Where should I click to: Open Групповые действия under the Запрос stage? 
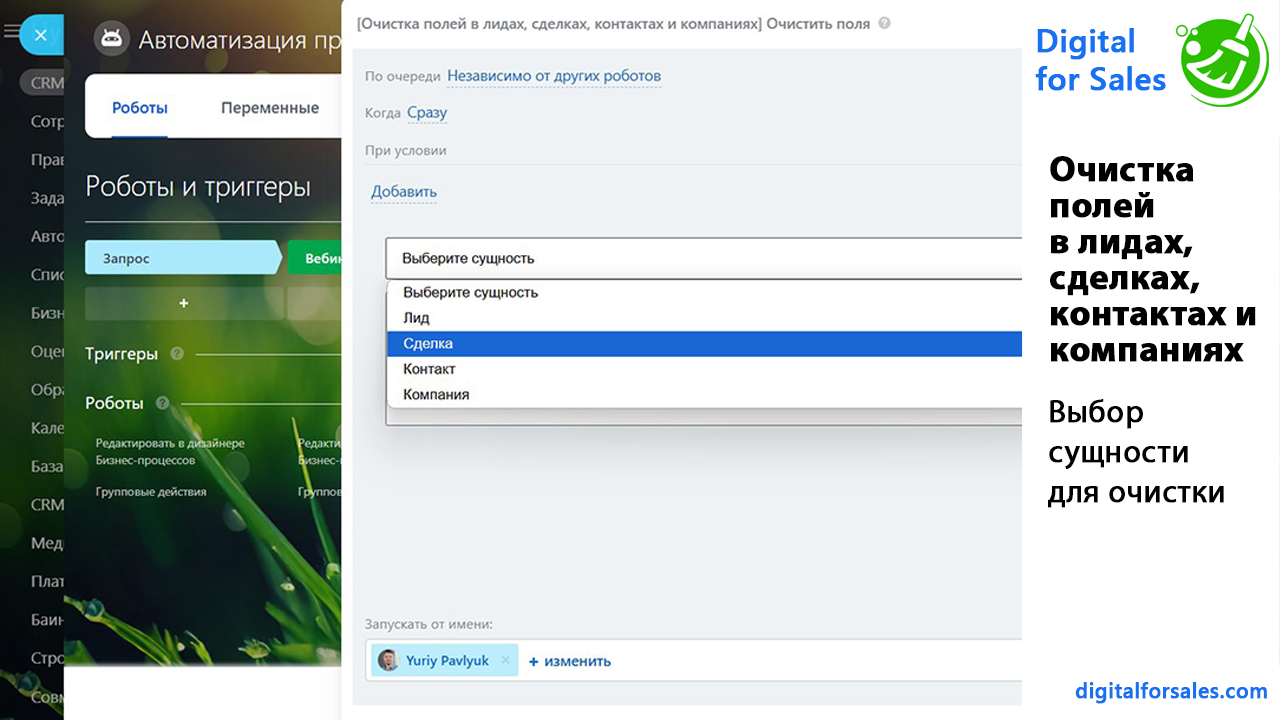(151, 492)
